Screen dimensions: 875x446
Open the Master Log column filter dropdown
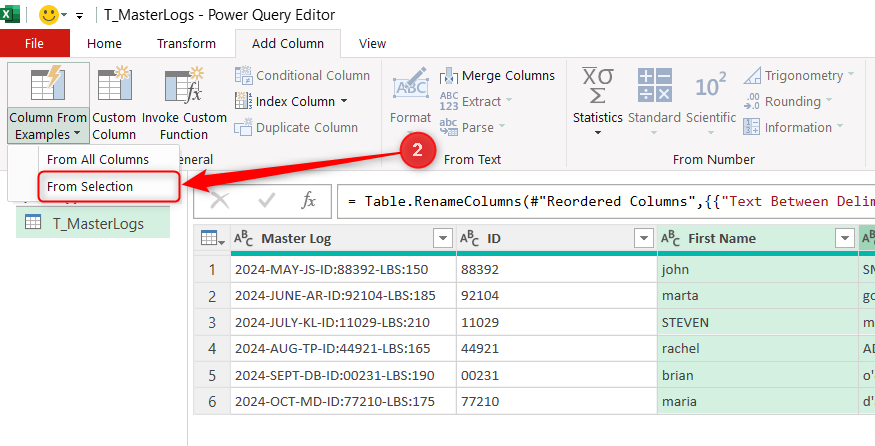tap(443, 239)
